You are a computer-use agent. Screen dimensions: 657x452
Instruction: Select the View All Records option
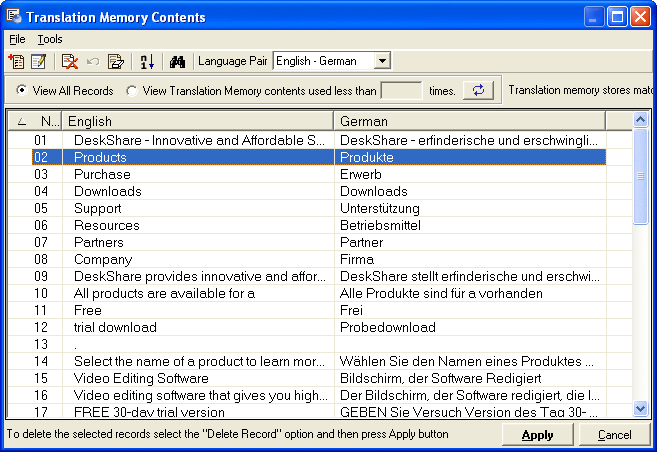pyautogui.click(x=65, y=90)
